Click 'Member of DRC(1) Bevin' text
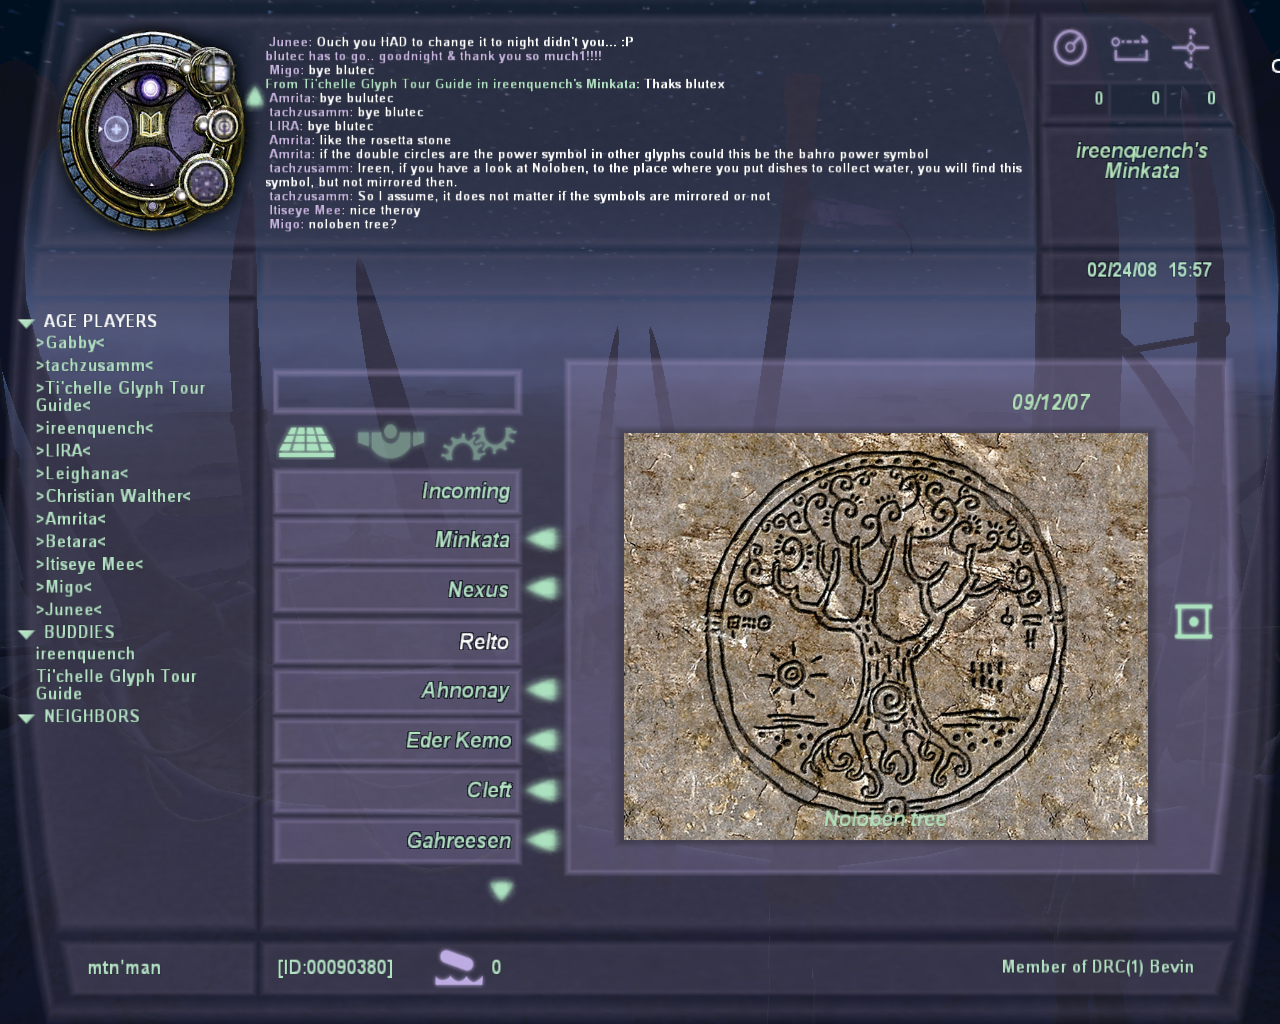Viewport: 1280px width, 1024px height. click(x=1098, y=967)
